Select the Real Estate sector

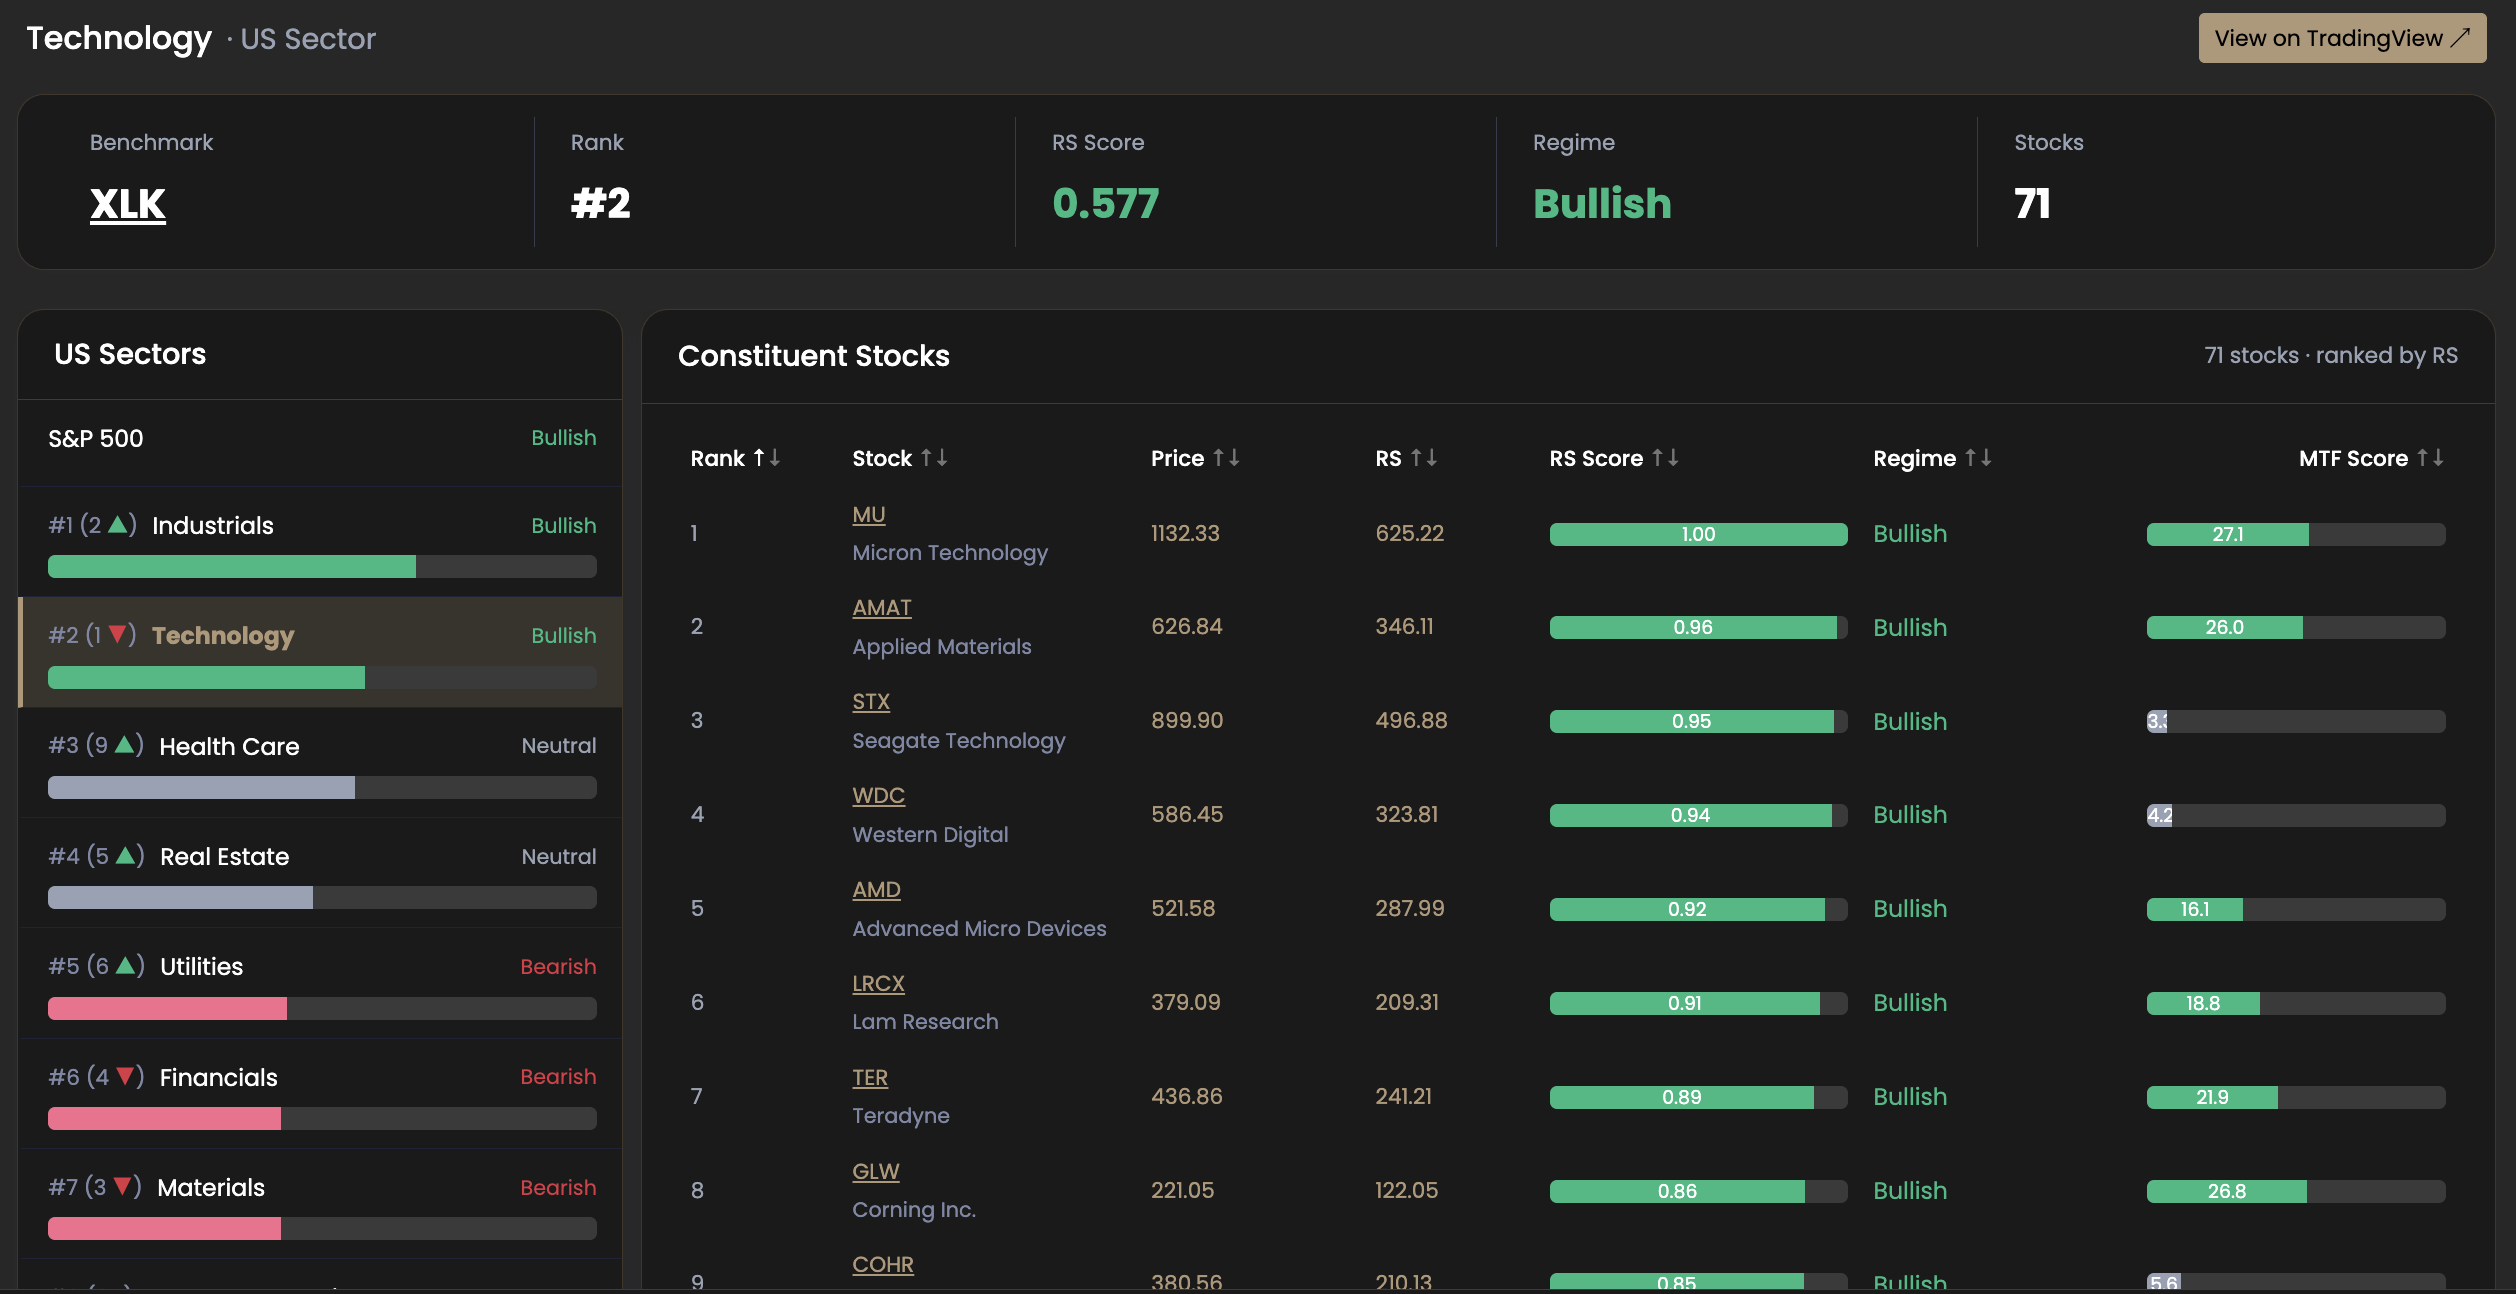(x=320, y=873)
